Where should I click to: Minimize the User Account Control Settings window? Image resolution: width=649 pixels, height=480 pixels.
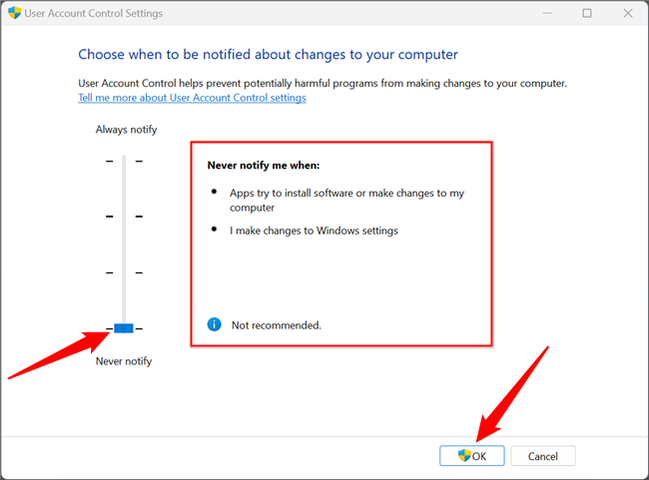547,13
